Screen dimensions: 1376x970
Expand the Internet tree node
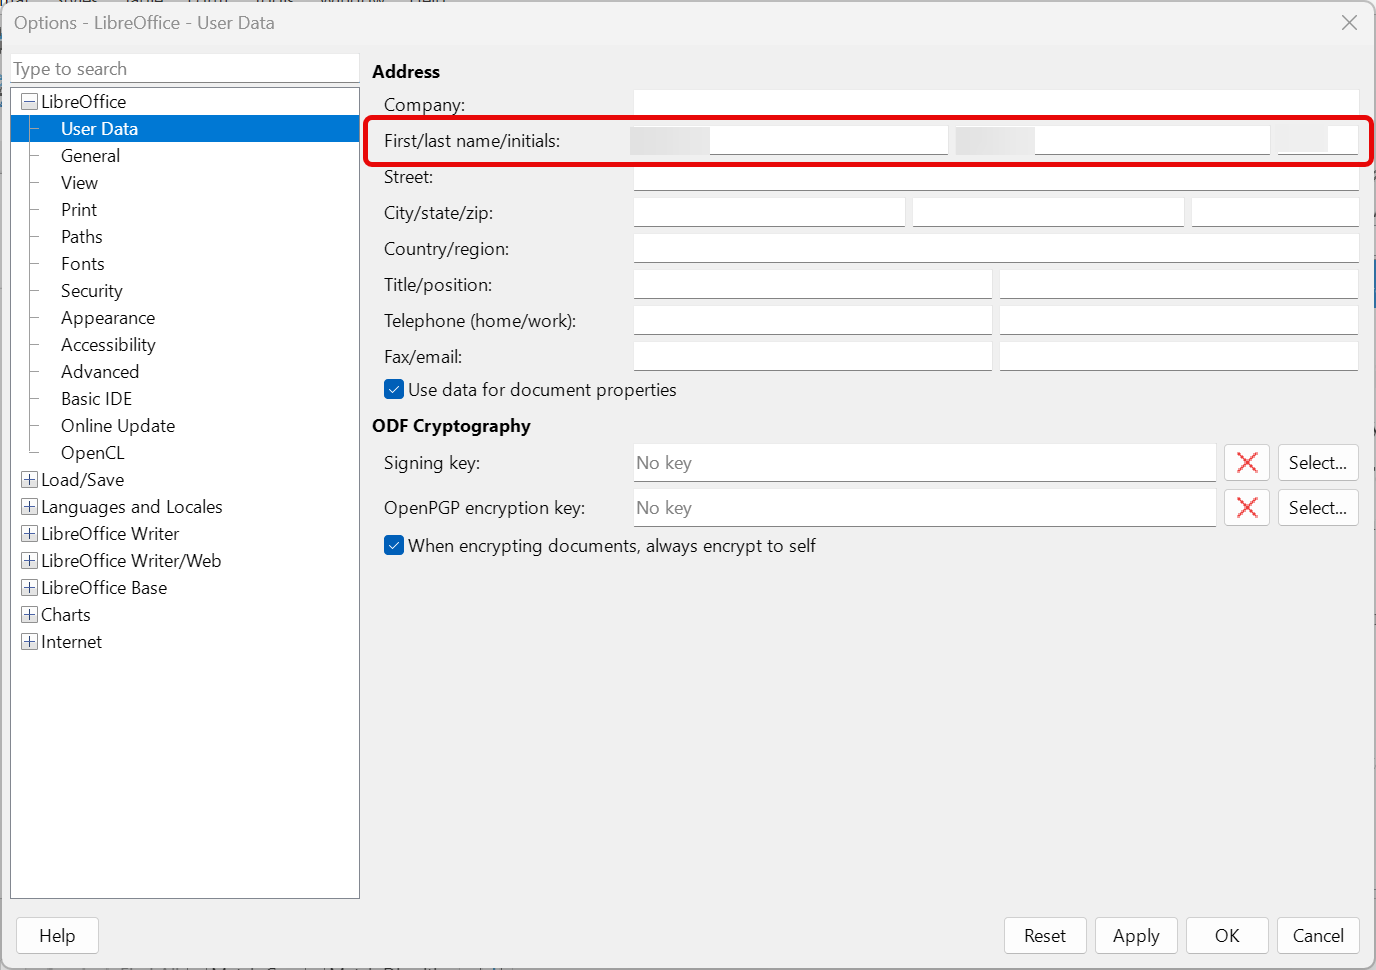pos(29,642)
